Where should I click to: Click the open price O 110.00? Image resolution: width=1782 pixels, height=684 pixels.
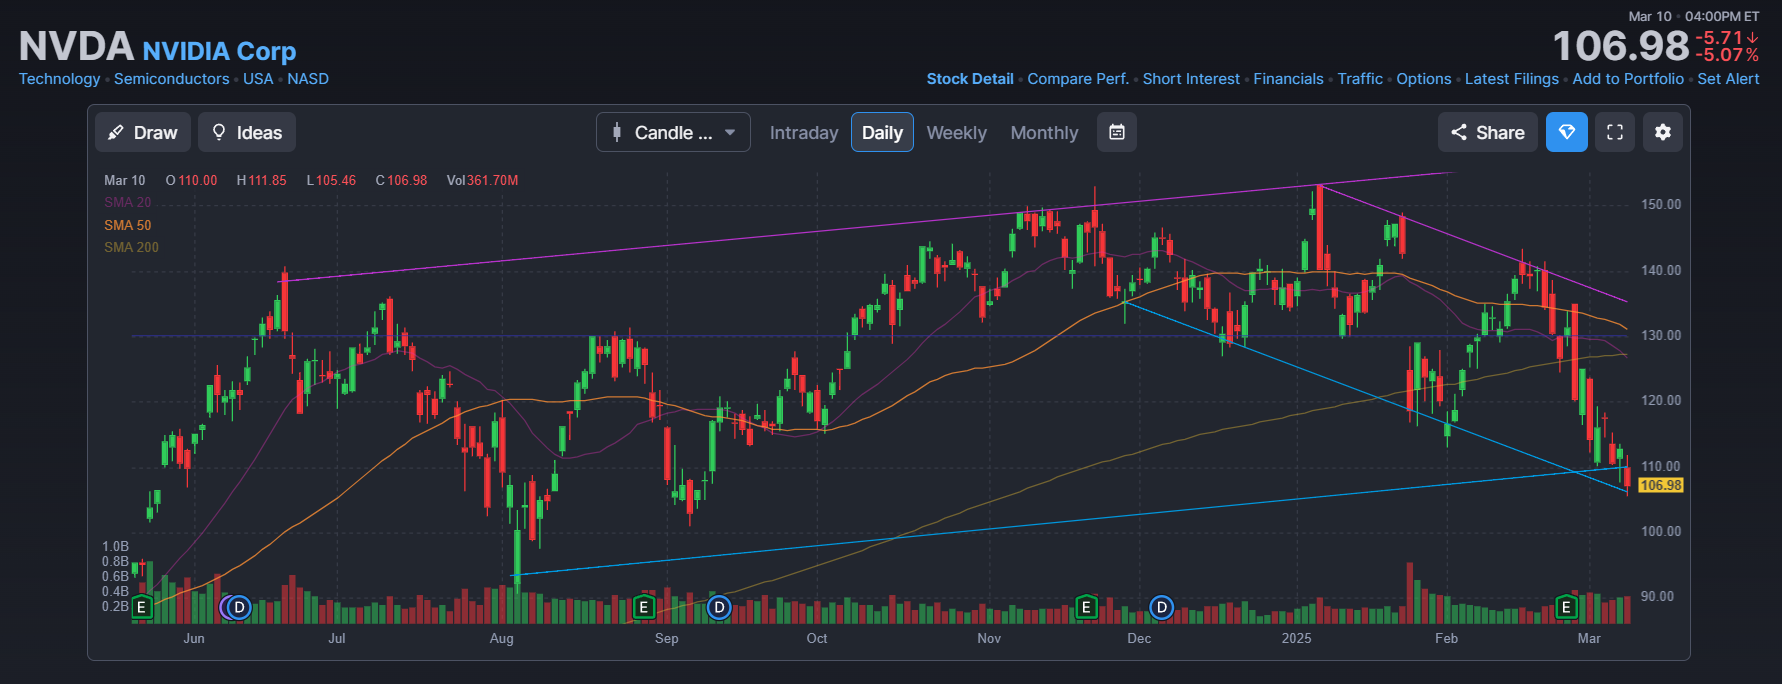click(x=191, y=181)
